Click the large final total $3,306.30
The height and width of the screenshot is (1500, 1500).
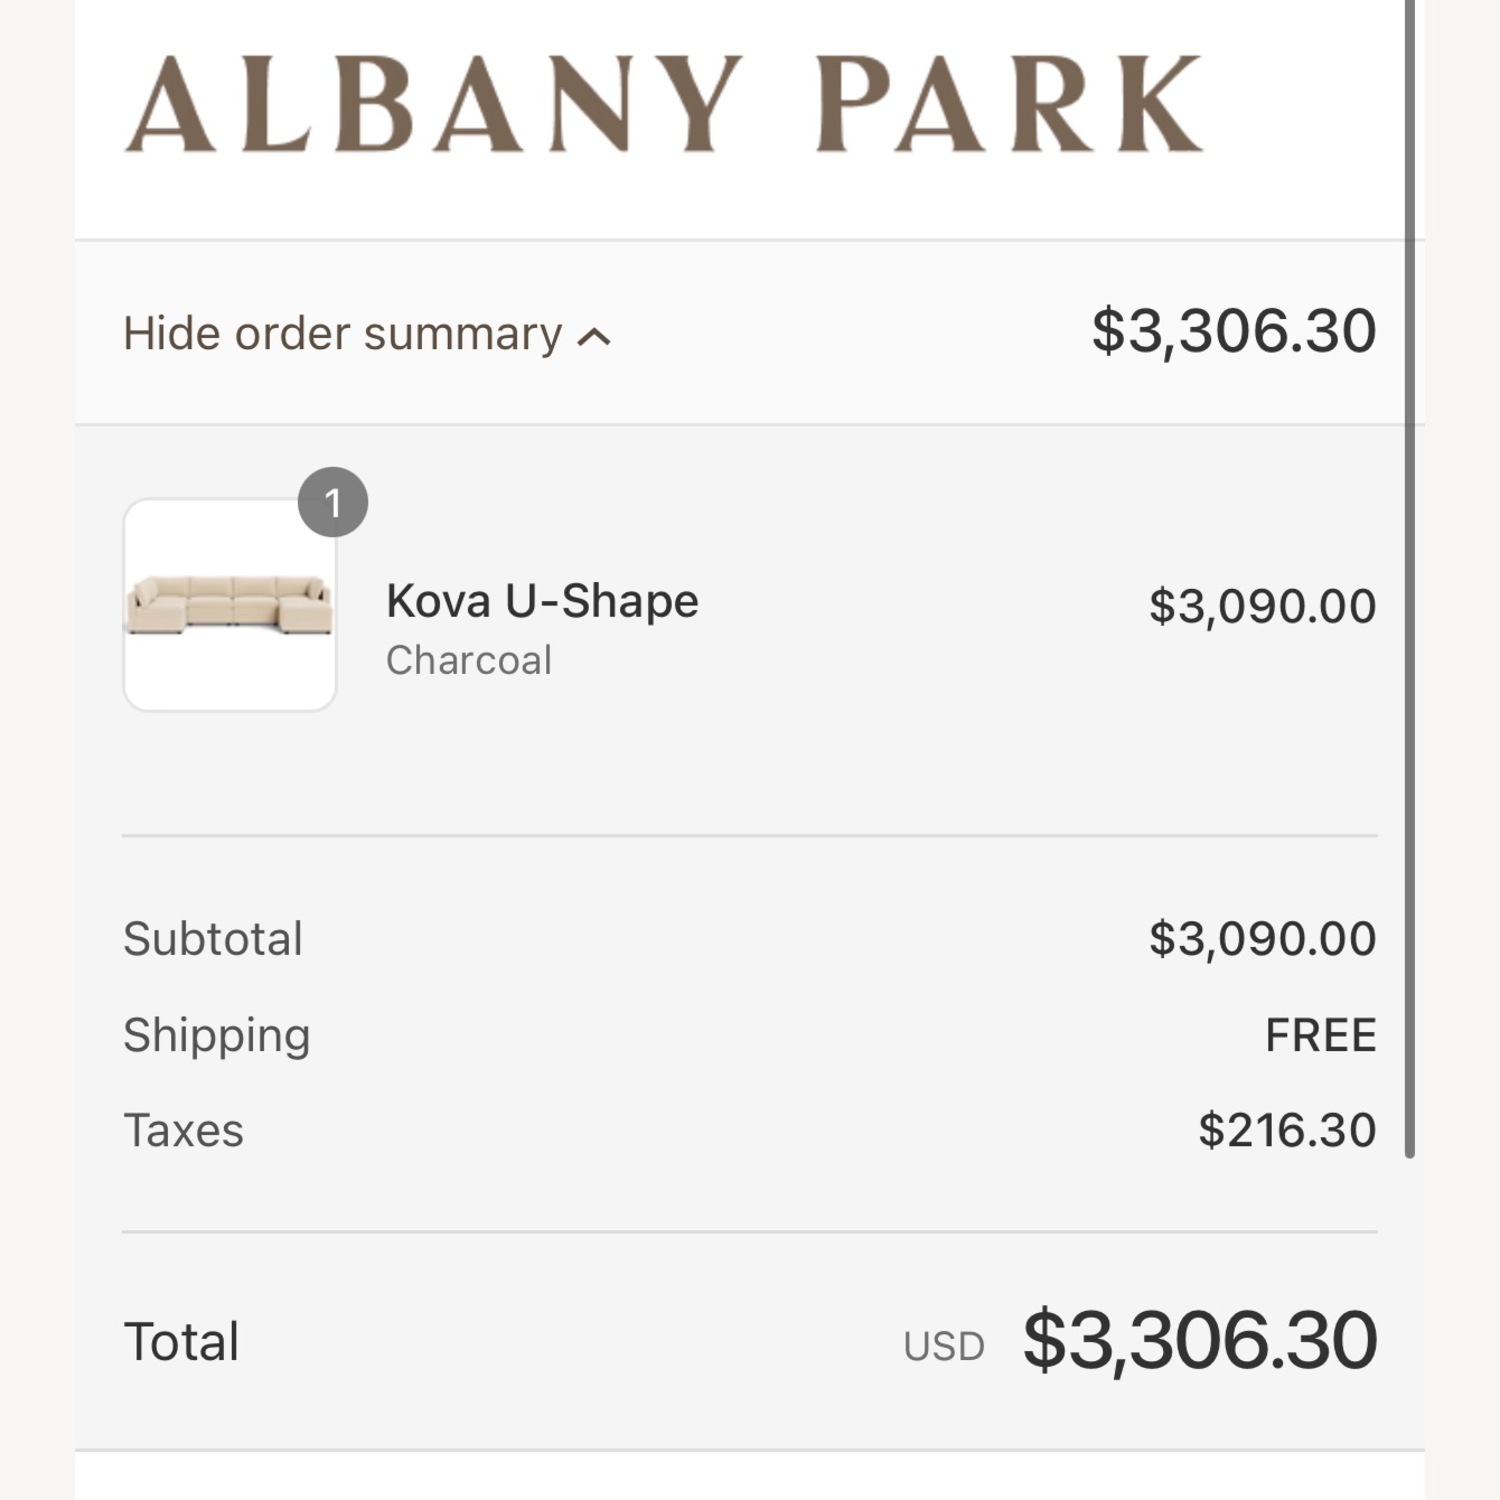(1199, 1340)
